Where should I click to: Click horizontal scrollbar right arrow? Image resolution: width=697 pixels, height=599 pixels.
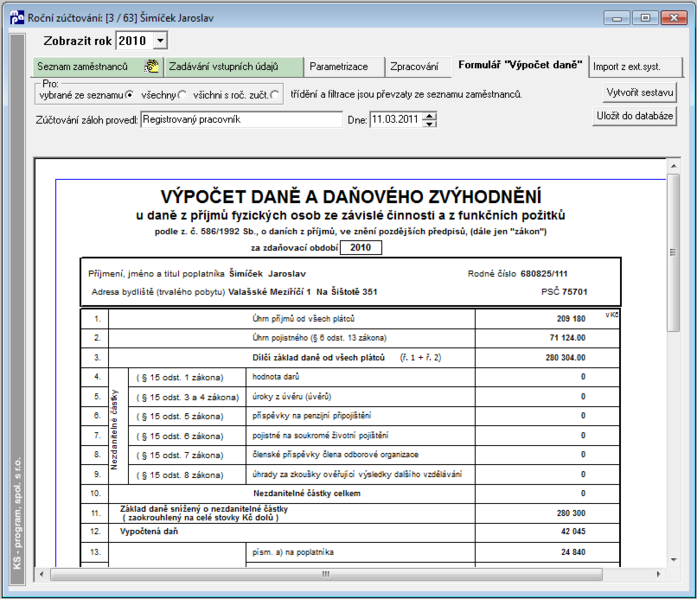(658, 574)
